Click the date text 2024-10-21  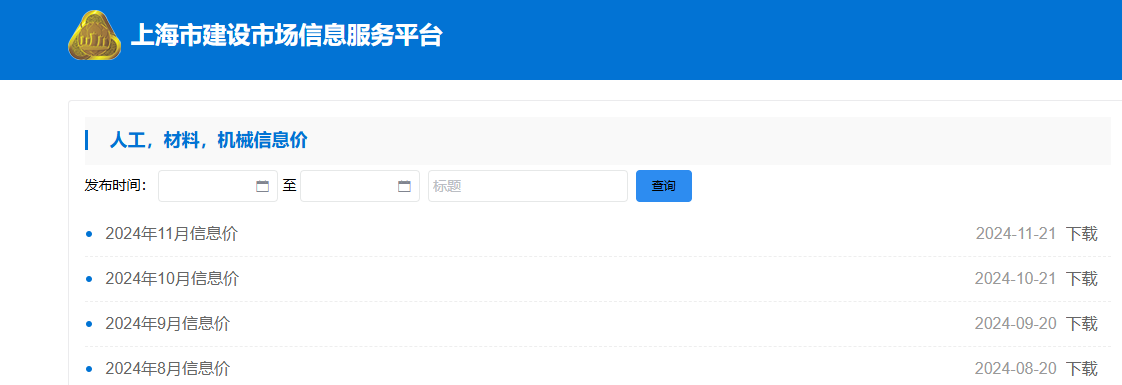click(1016, 278)
